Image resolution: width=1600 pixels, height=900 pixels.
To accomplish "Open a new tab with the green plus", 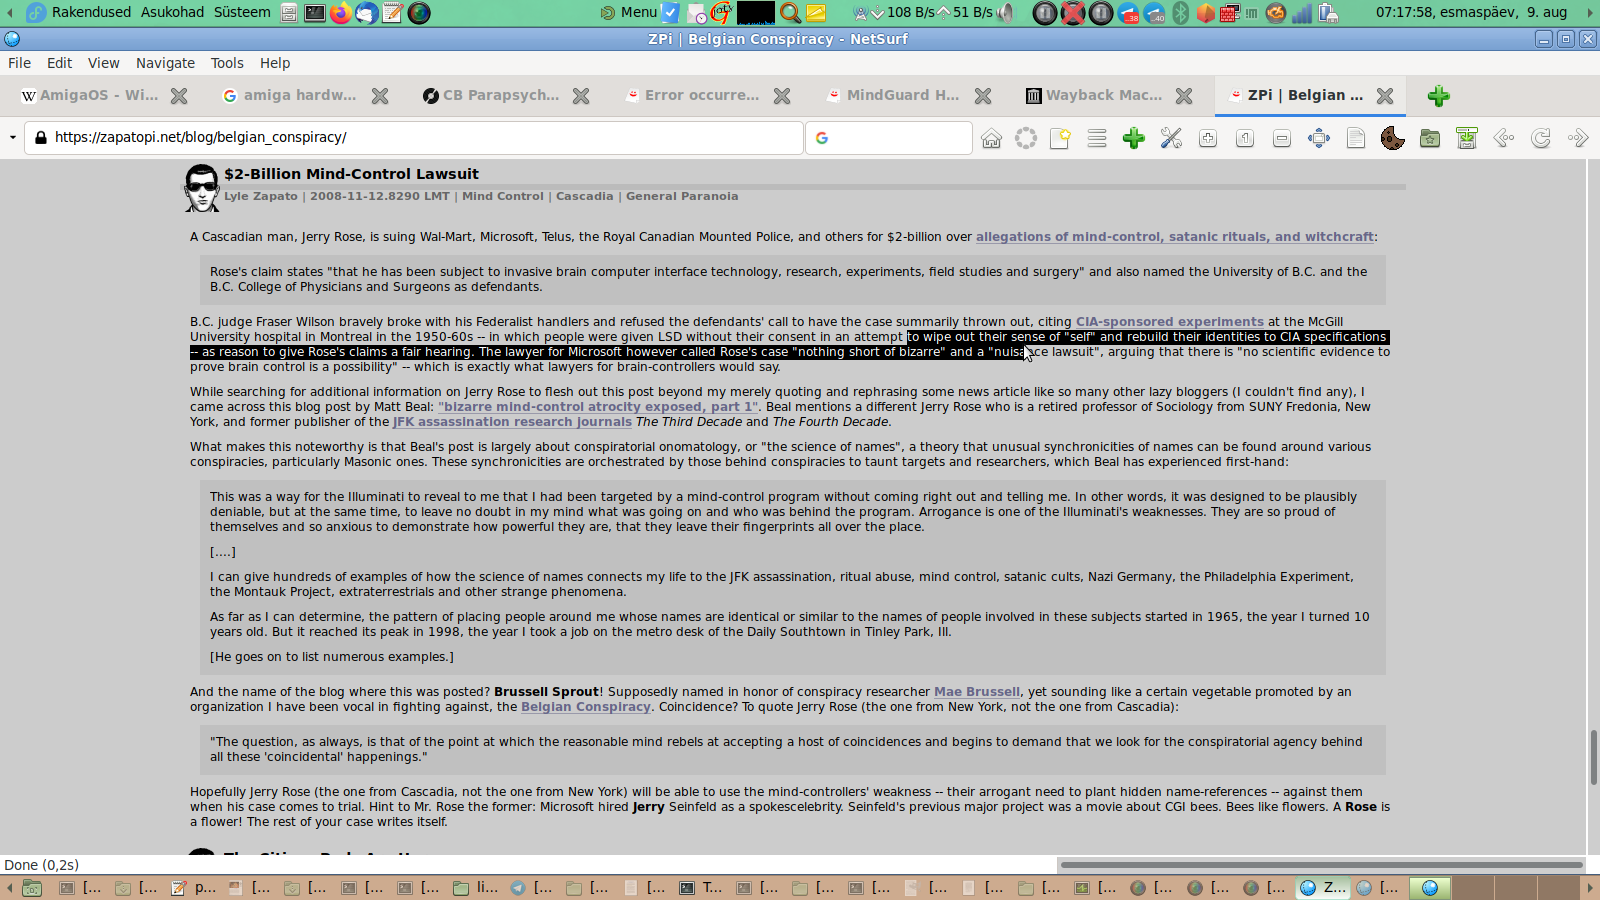I will pos(1439,96).
